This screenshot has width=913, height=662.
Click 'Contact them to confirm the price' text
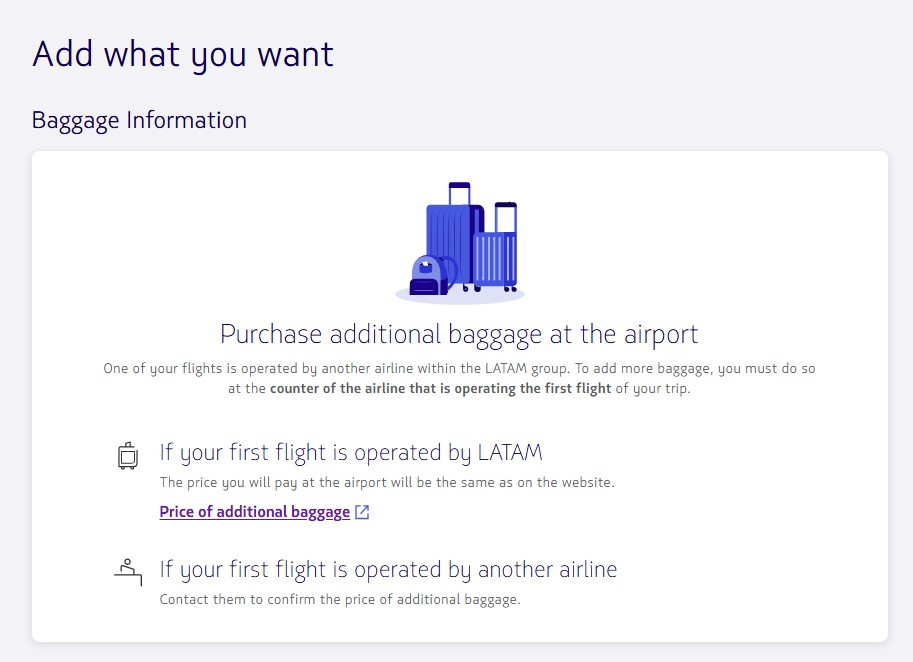(x=340, y=600)
